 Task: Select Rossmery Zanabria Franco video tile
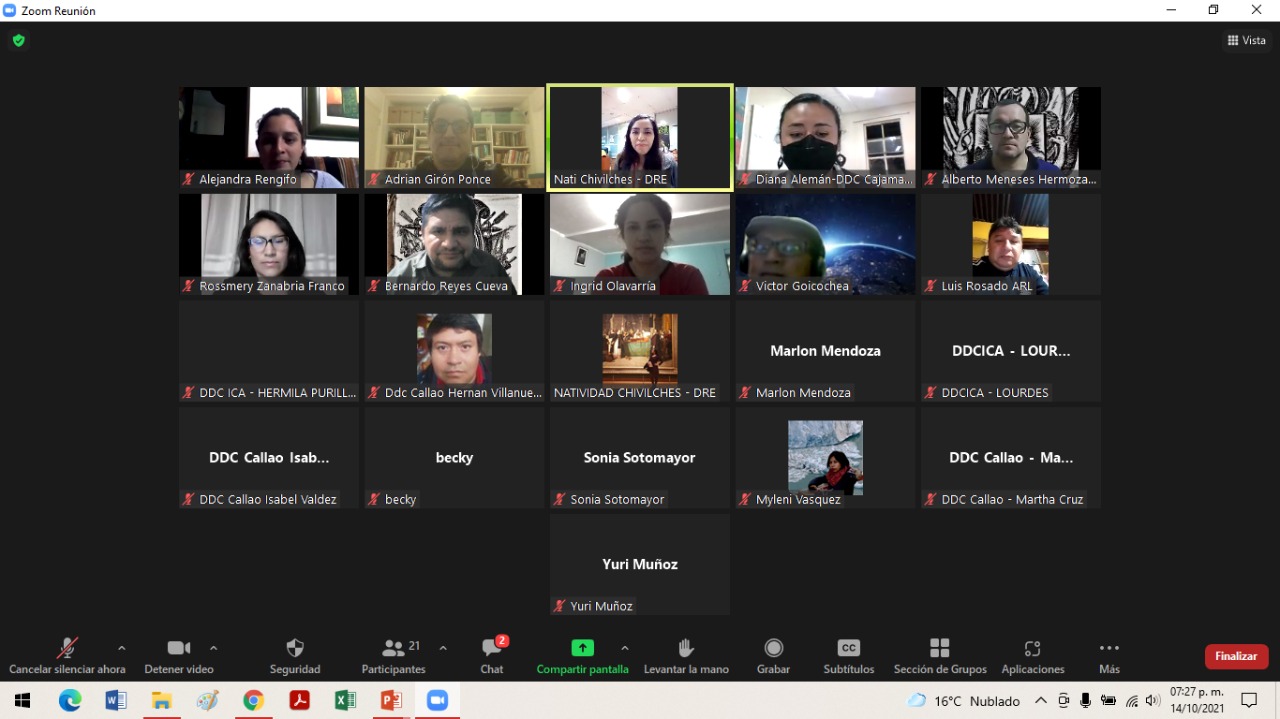click(x=269, y=244)
